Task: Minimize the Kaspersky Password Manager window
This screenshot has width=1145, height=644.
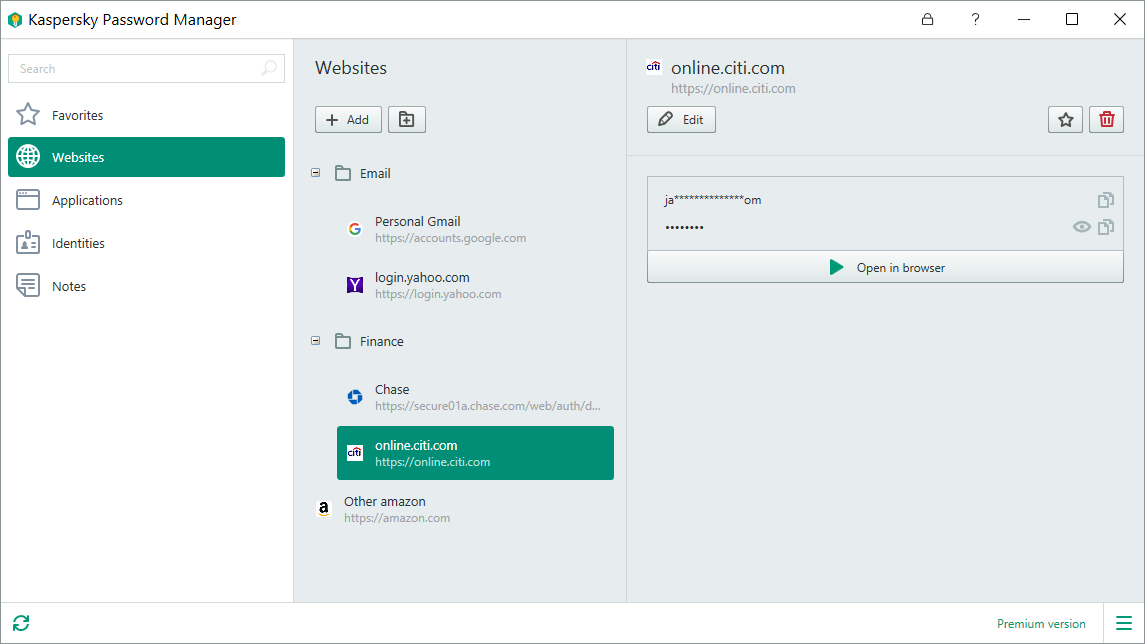Action: 1024,19
